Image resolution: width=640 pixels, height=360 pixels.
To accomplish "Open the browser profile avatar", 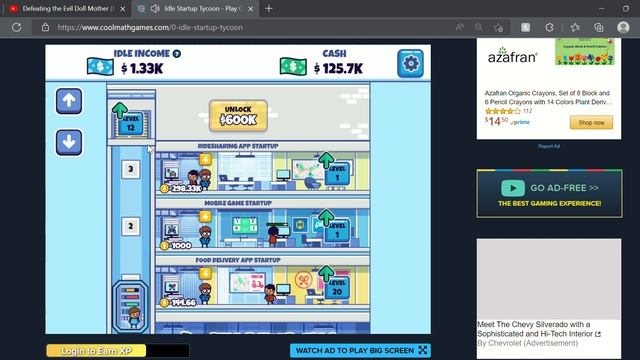I will pos(623,27).
